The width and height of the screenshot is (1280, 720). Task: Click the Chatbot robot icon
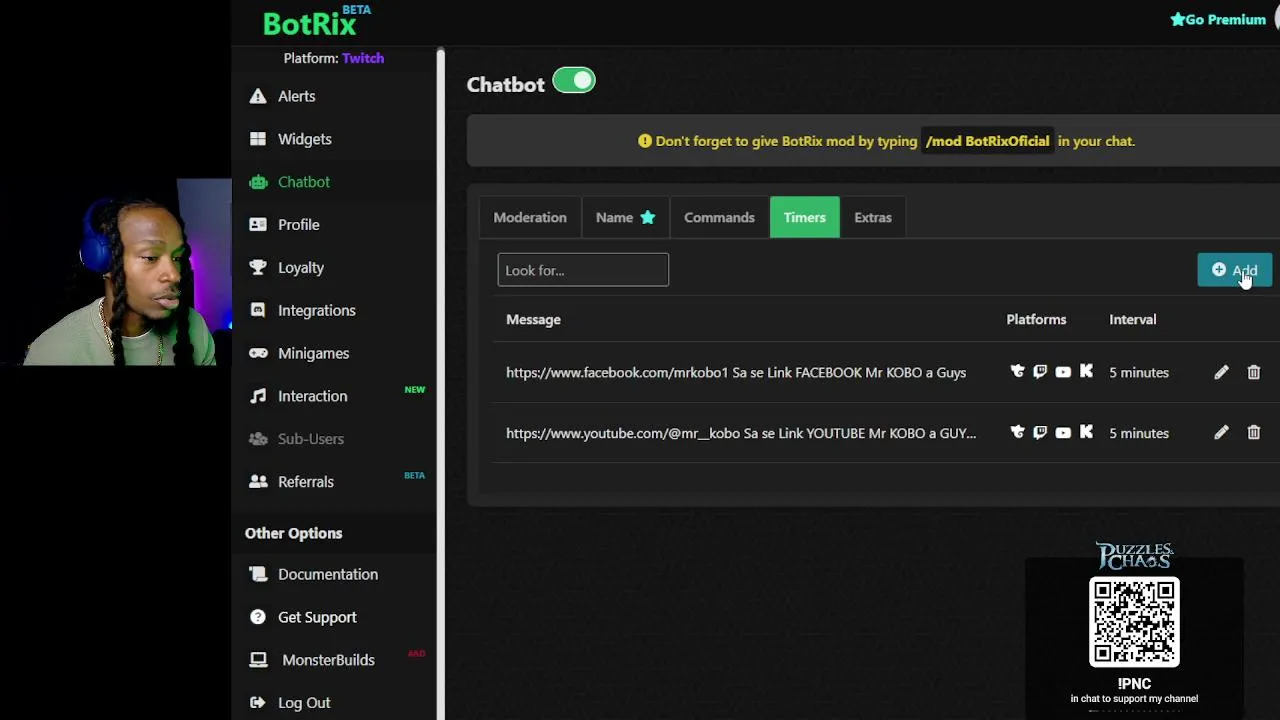click(258, 182)
